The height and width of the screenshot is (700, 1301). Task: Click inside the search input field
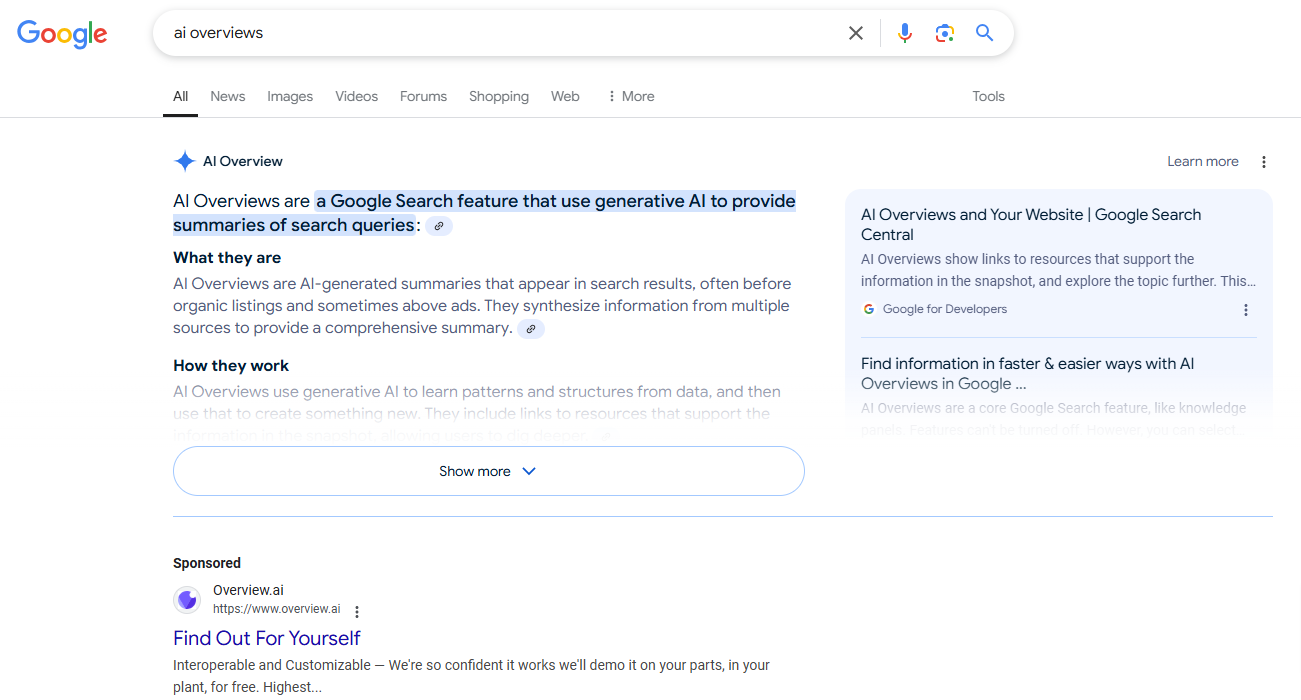pos(500,33)
